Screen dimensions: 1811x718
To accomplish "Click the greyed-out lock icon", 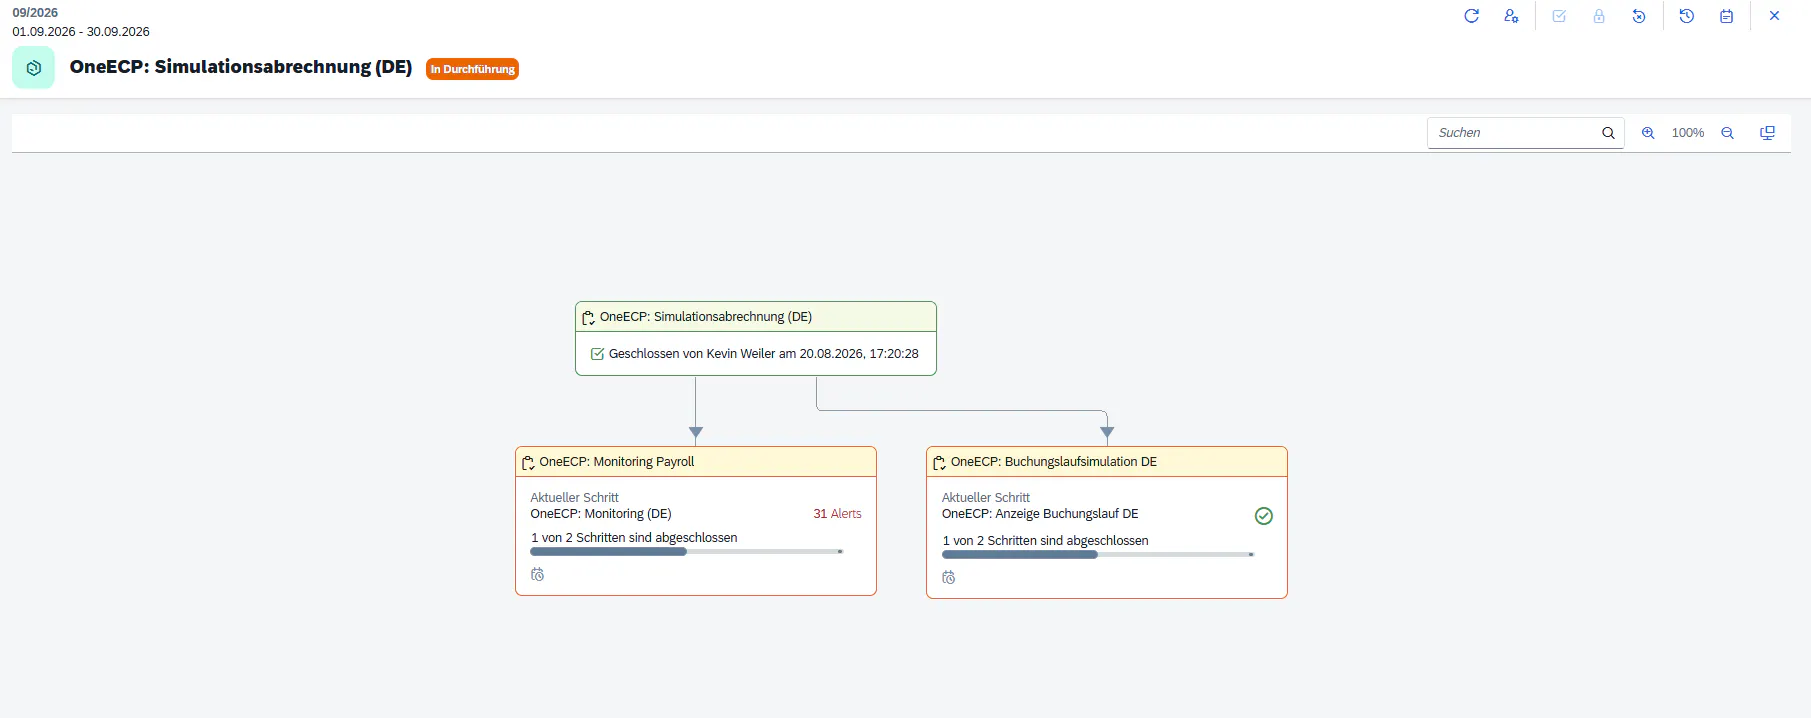I will 1599,16.
